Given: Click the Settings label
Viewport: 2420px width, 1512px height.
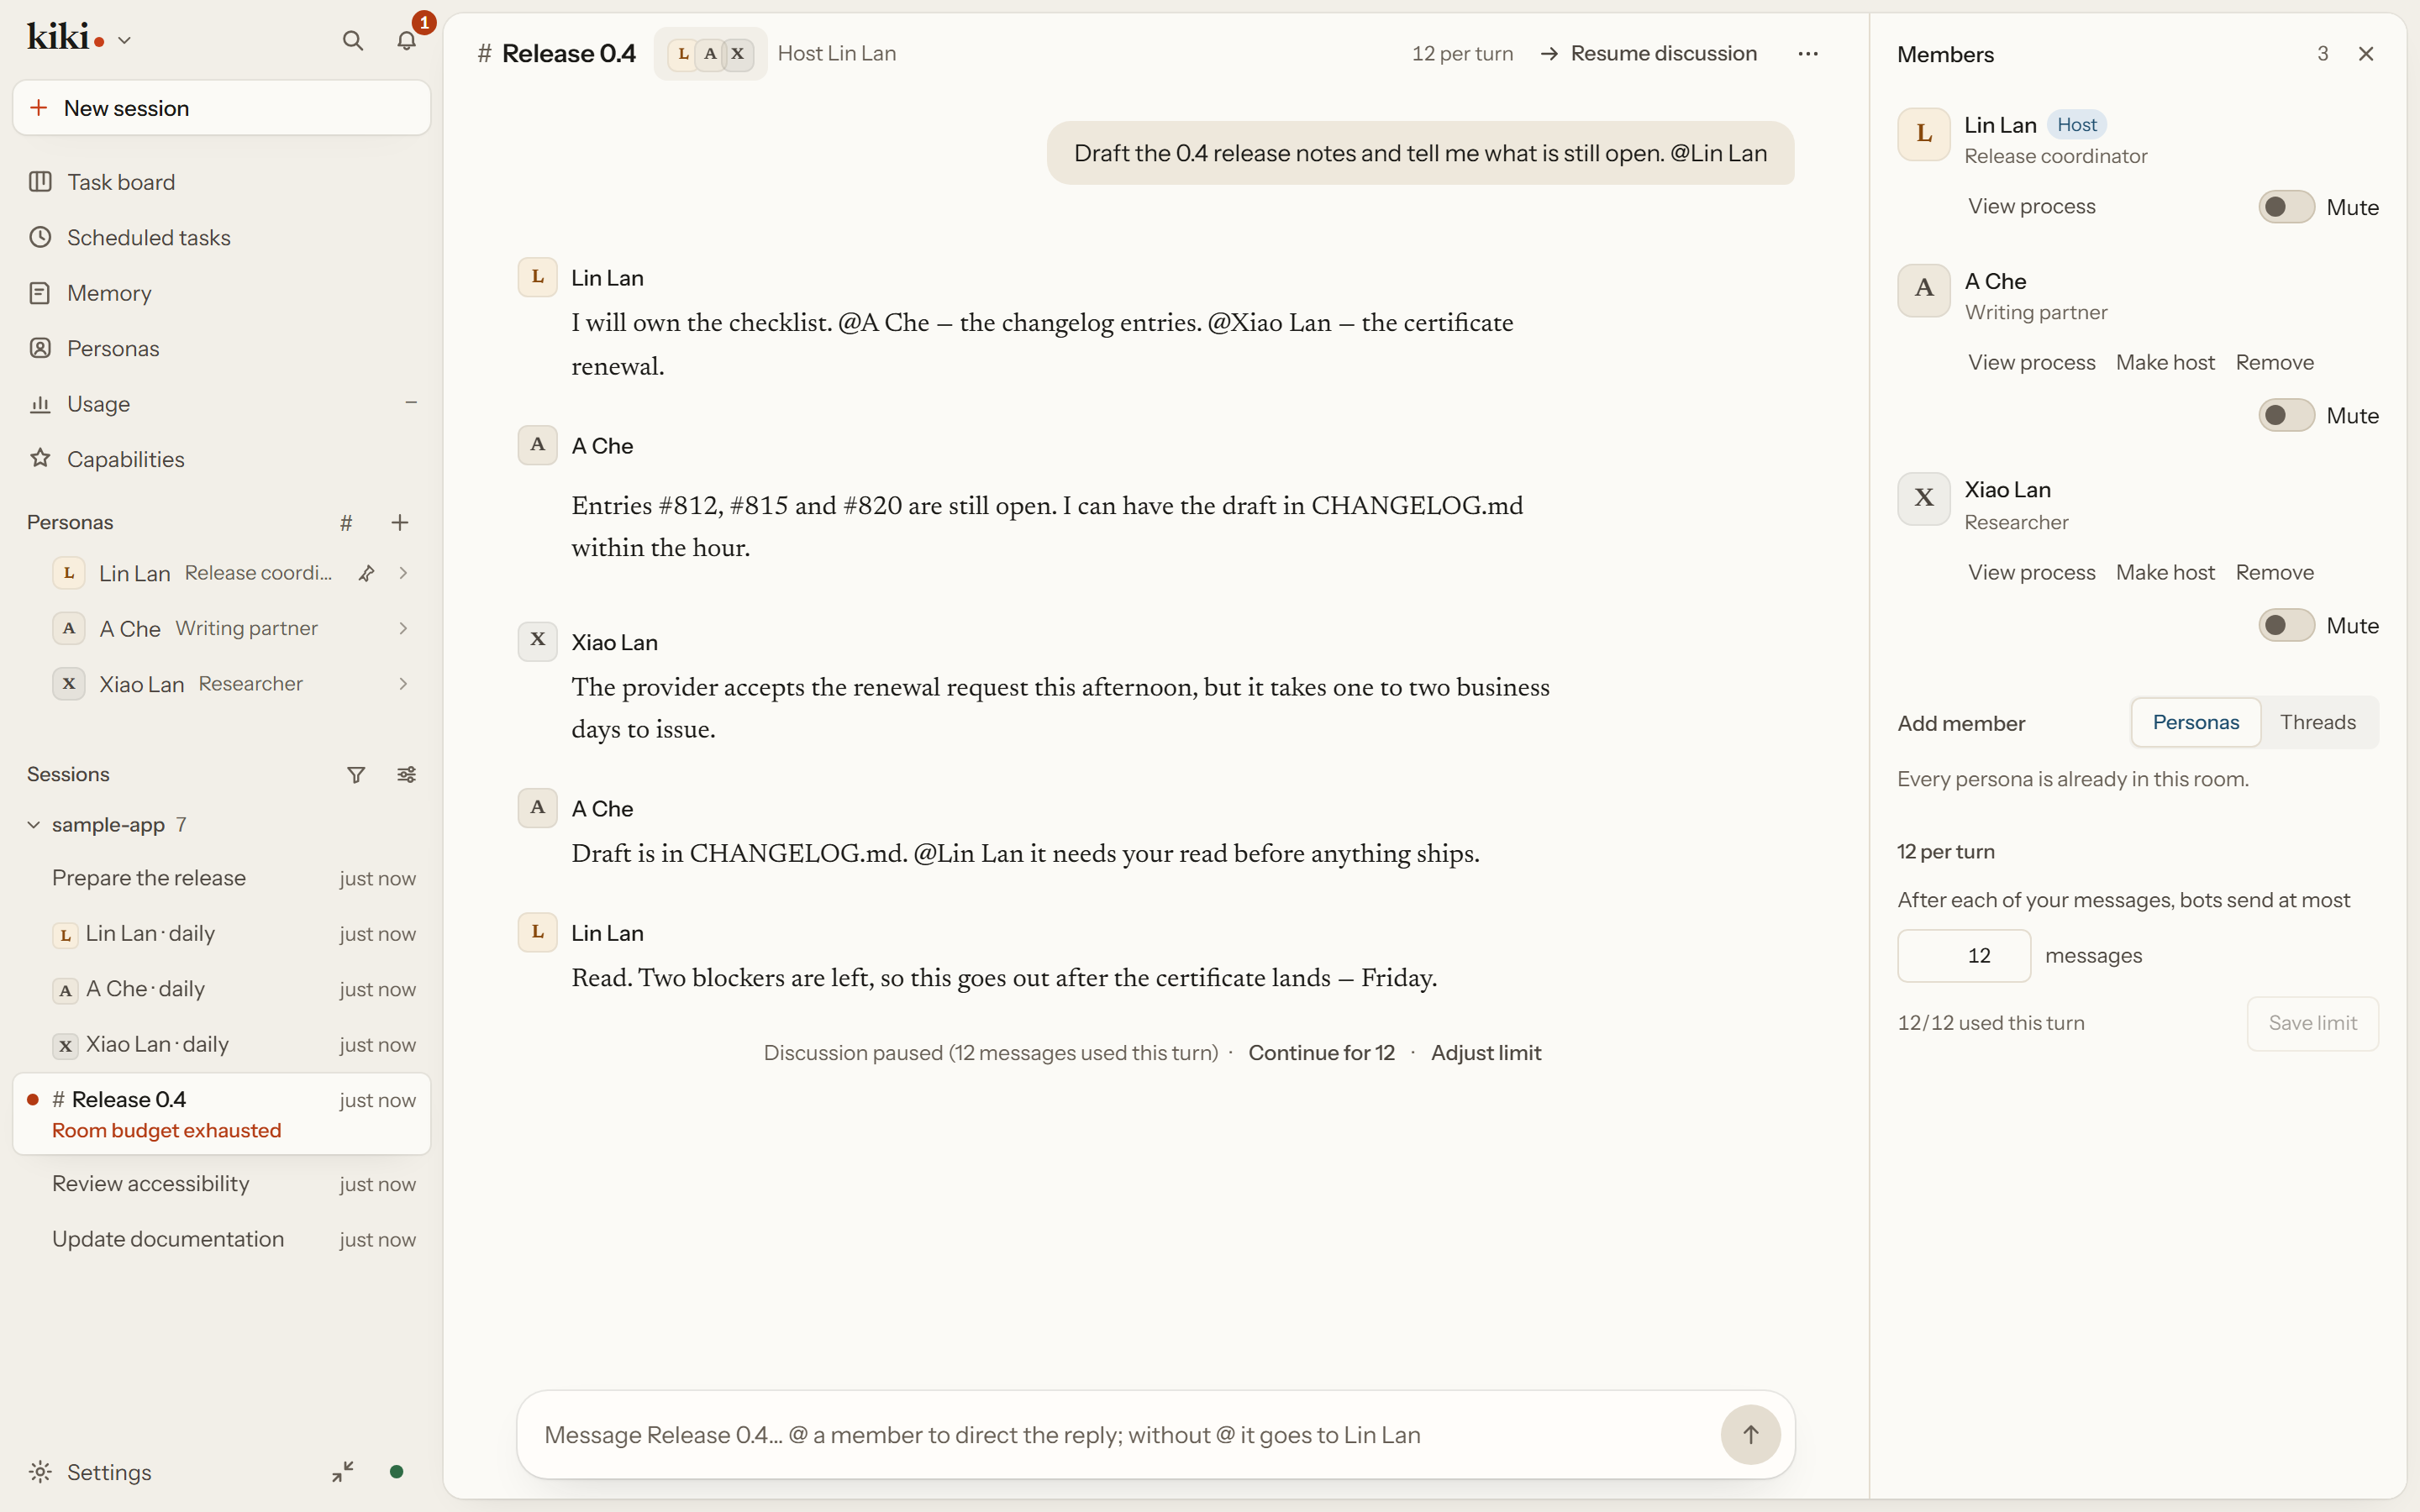Looking at the screenshot, I should click(109, 1472).
